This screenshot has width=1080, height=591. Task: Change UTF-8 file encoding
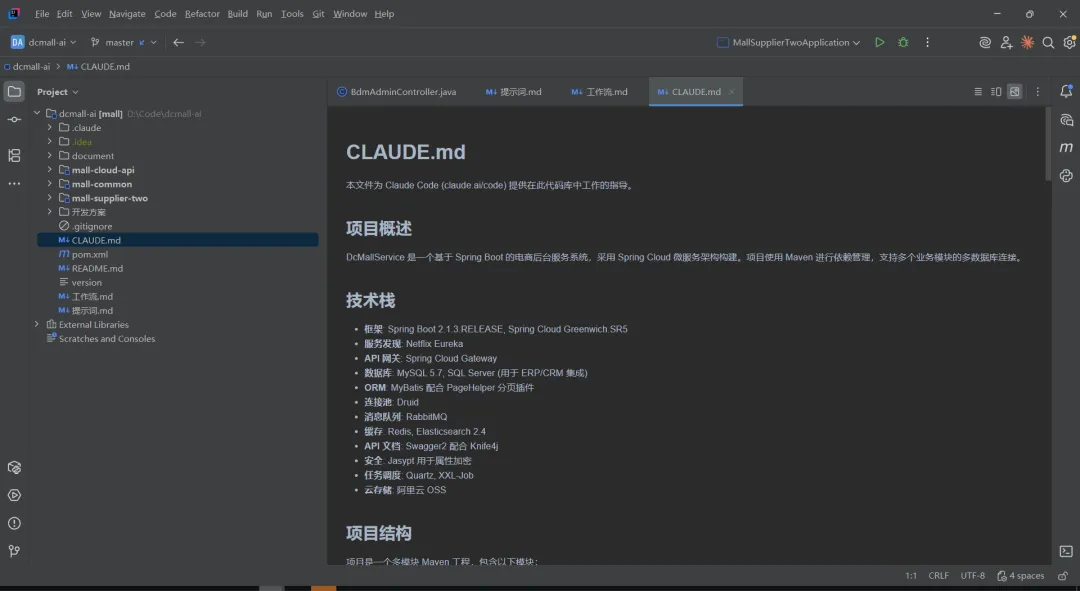[x=973, y=576]
